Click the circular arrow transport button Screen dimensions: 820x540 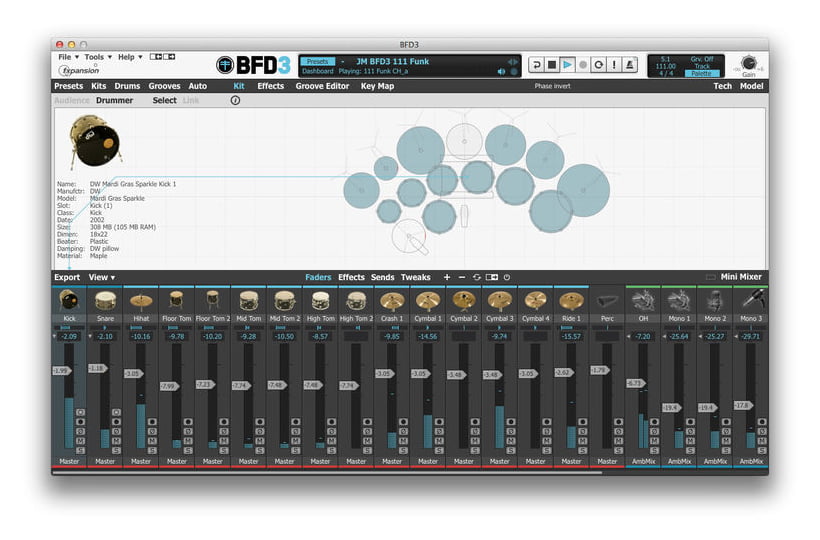(x=599, y=65)
